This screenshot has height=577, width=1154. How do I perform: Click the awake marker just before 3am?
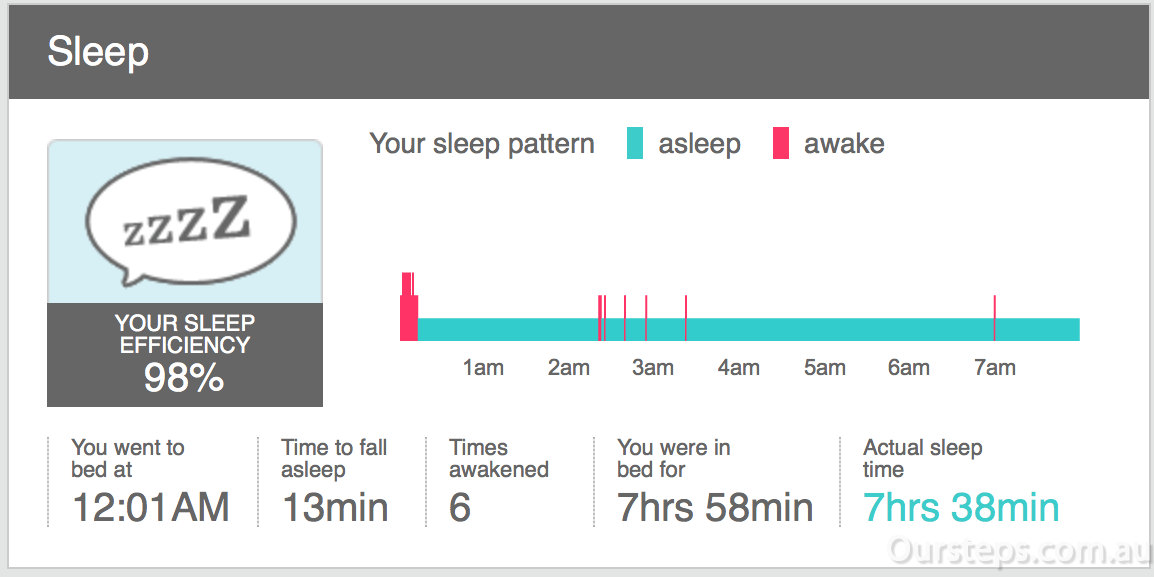pos(646,318)
